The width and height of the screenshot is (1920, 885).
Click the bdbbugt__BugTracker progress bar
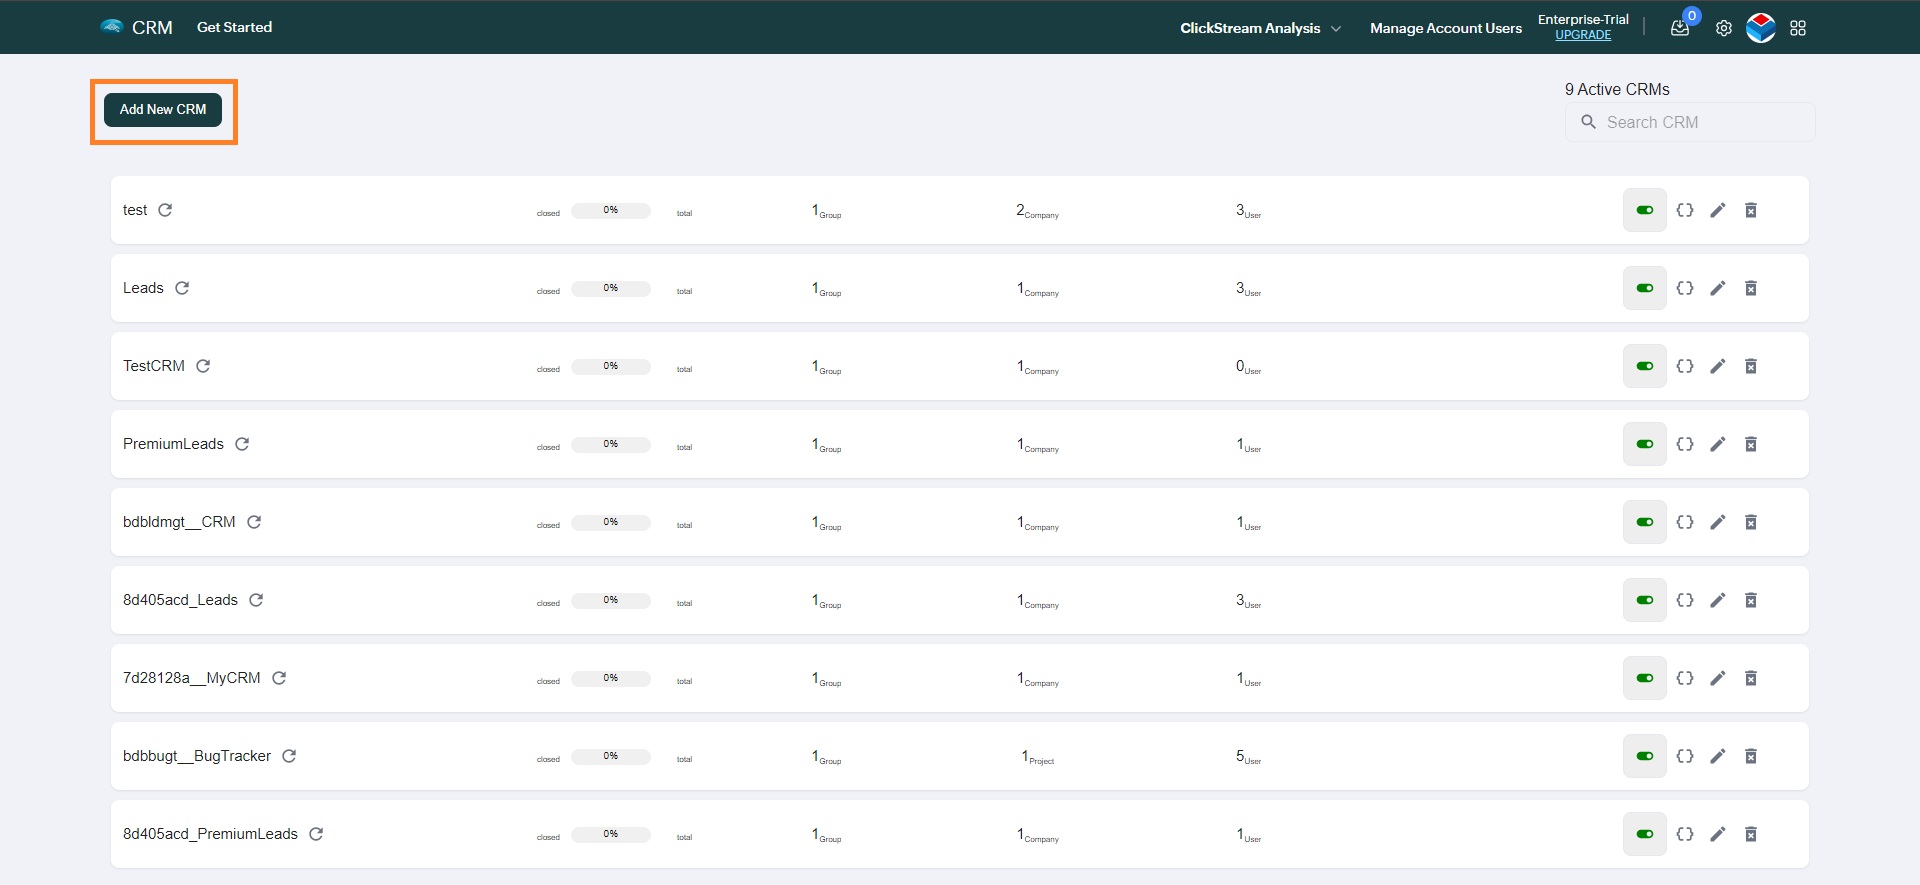[611, 757]
